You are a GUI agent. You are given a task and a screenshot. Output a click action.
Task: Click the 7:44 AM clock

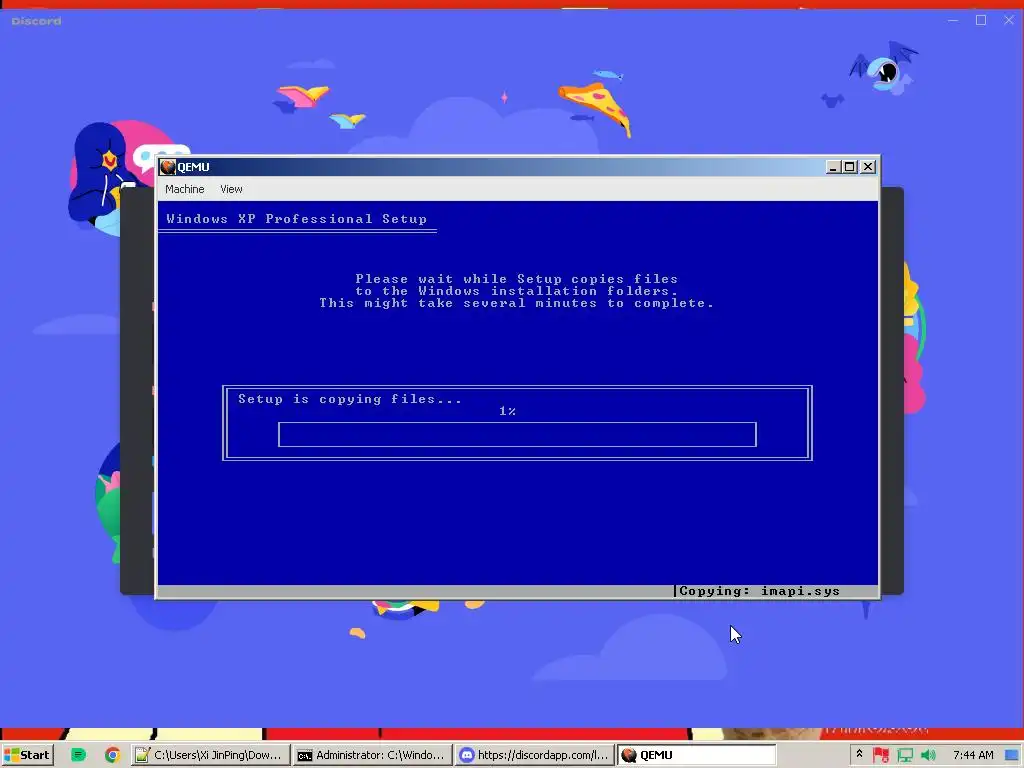[x=973, y=755]
